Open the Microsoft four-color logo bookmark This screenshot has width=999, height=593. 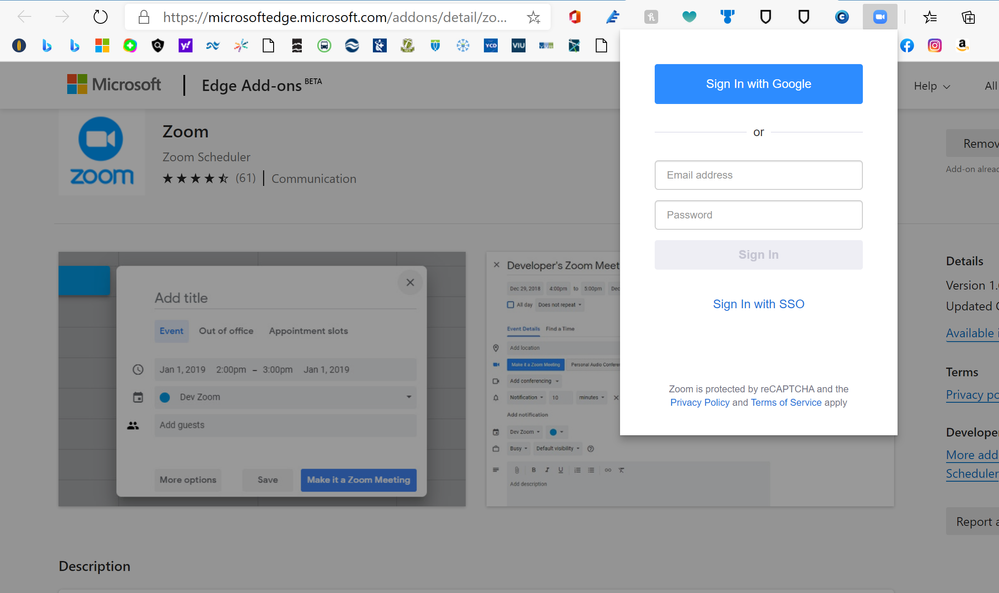102,45
